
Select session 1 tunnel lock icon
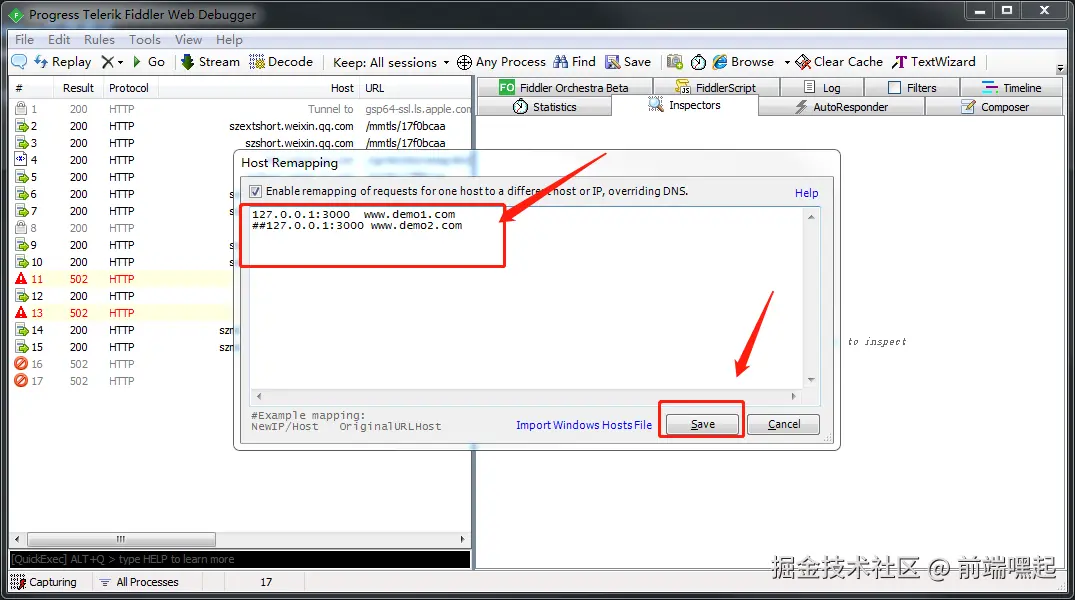[21, 108]
